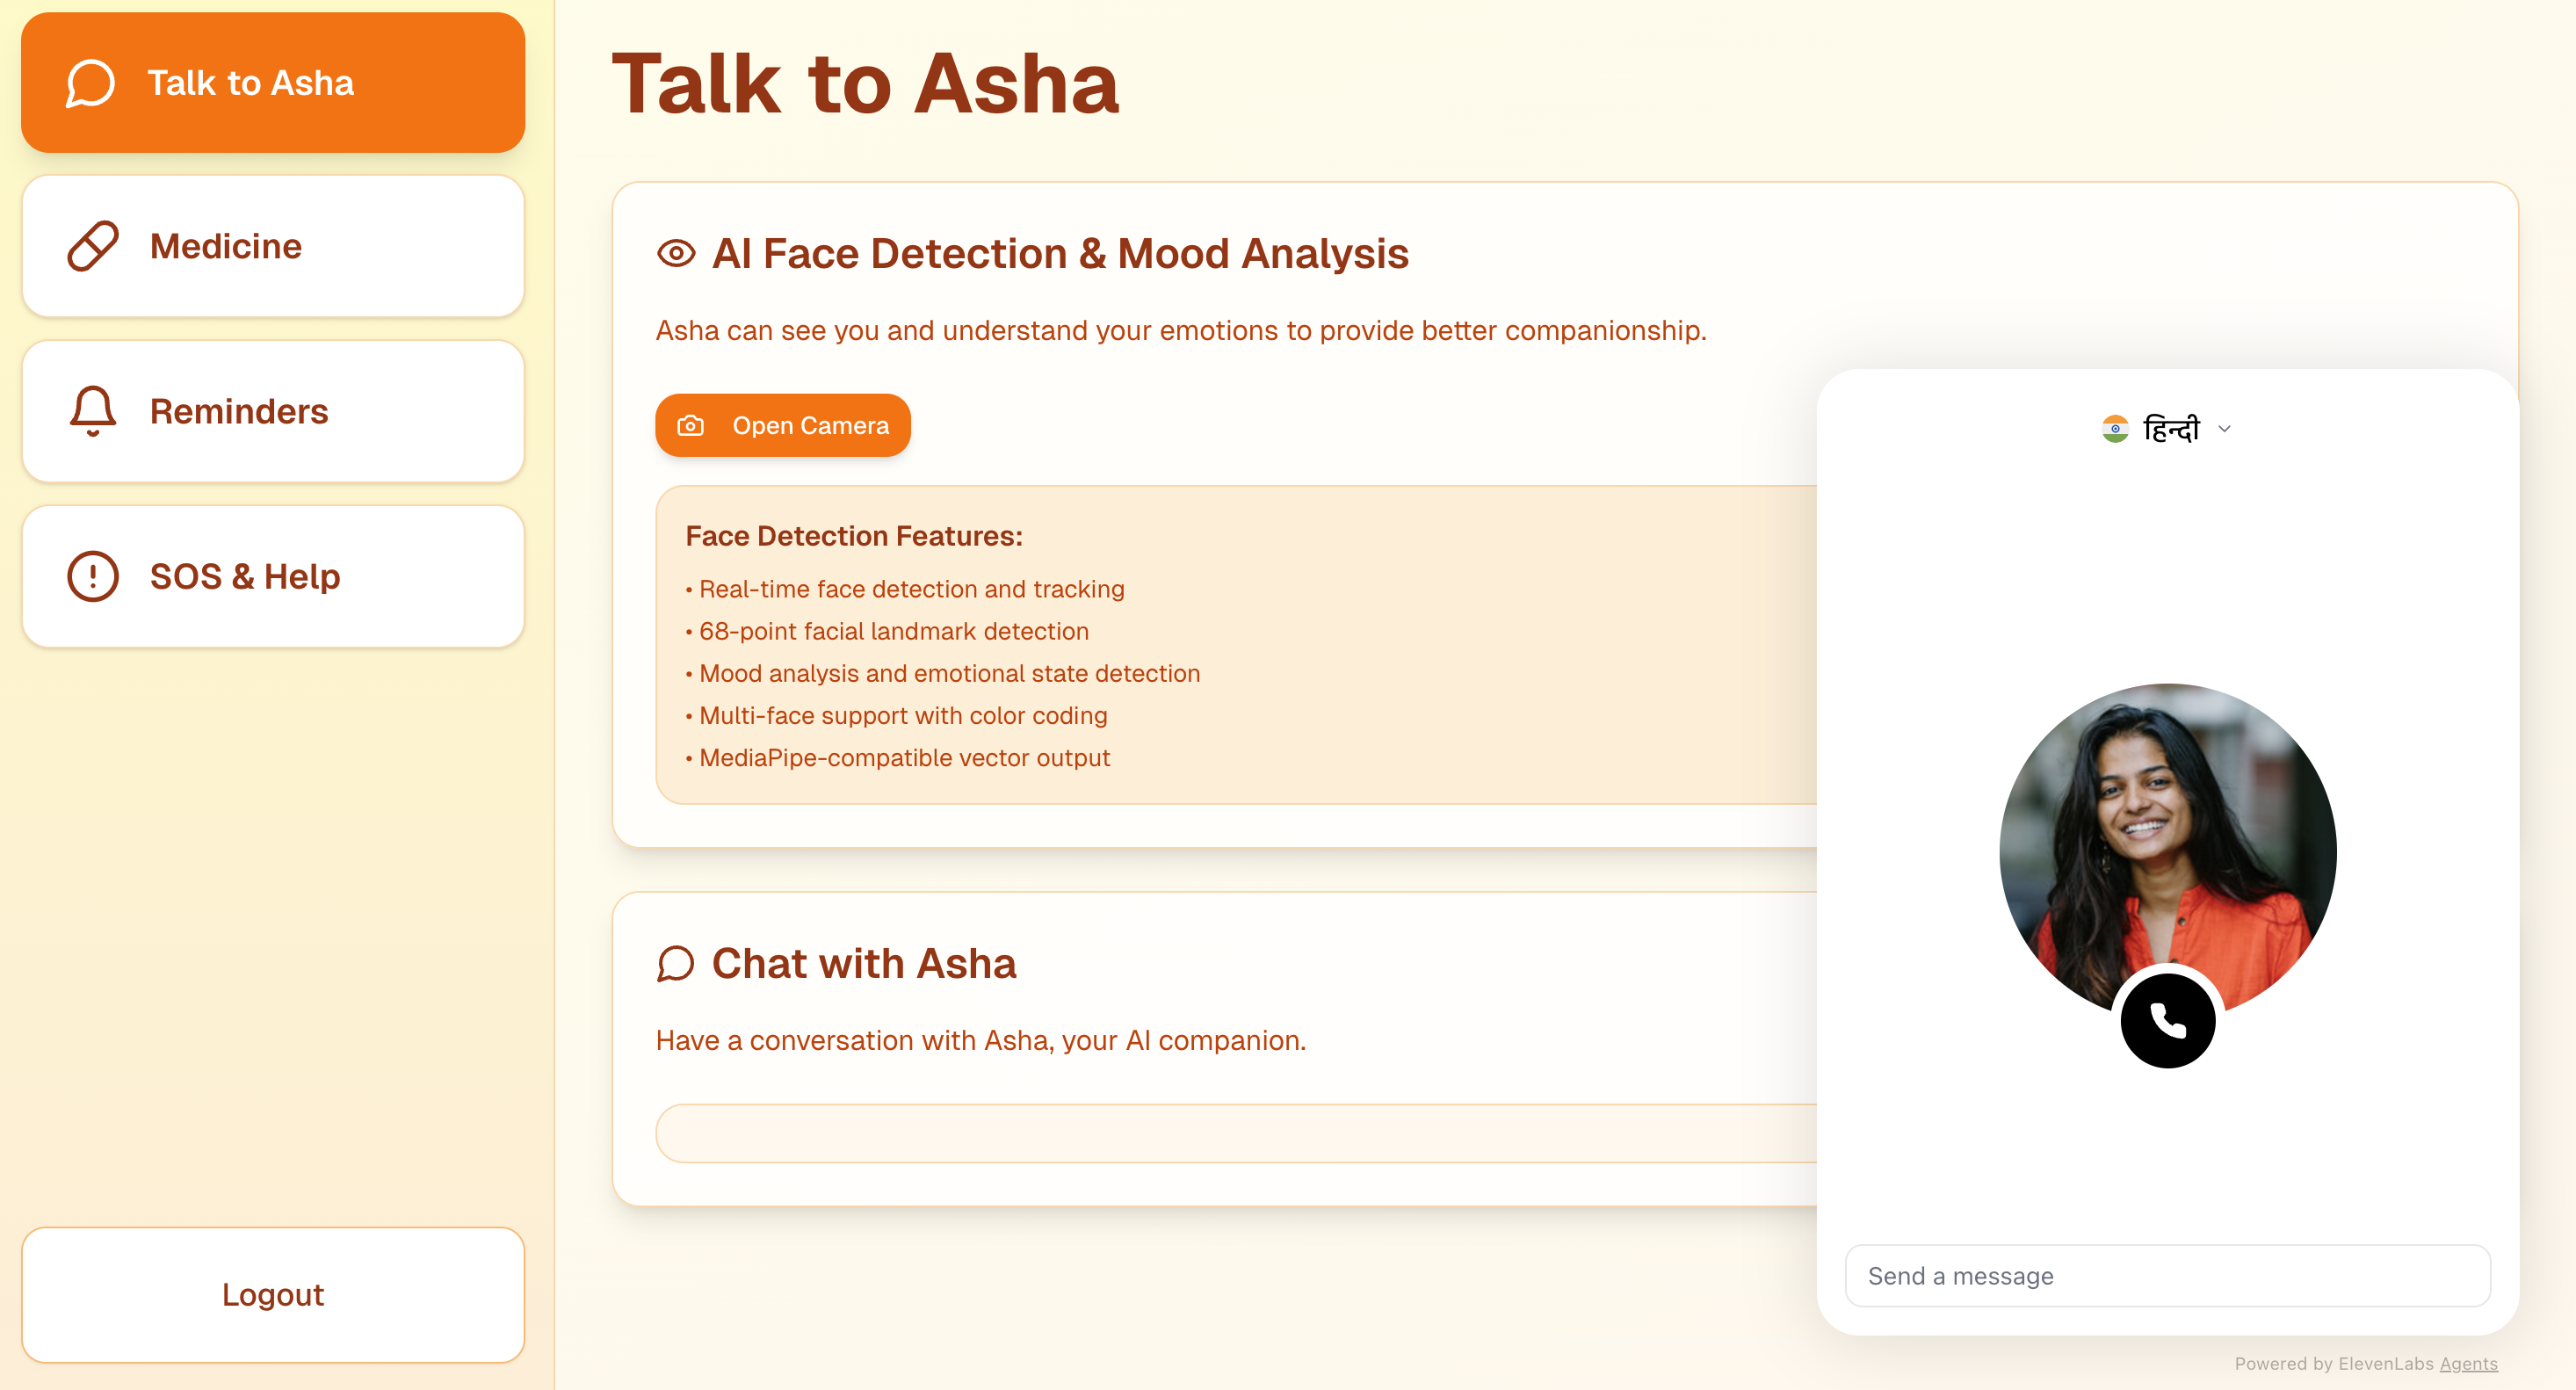Open the Talk to Asha section
Screen dimensions: 2576x1390
[x=273, y=82]
